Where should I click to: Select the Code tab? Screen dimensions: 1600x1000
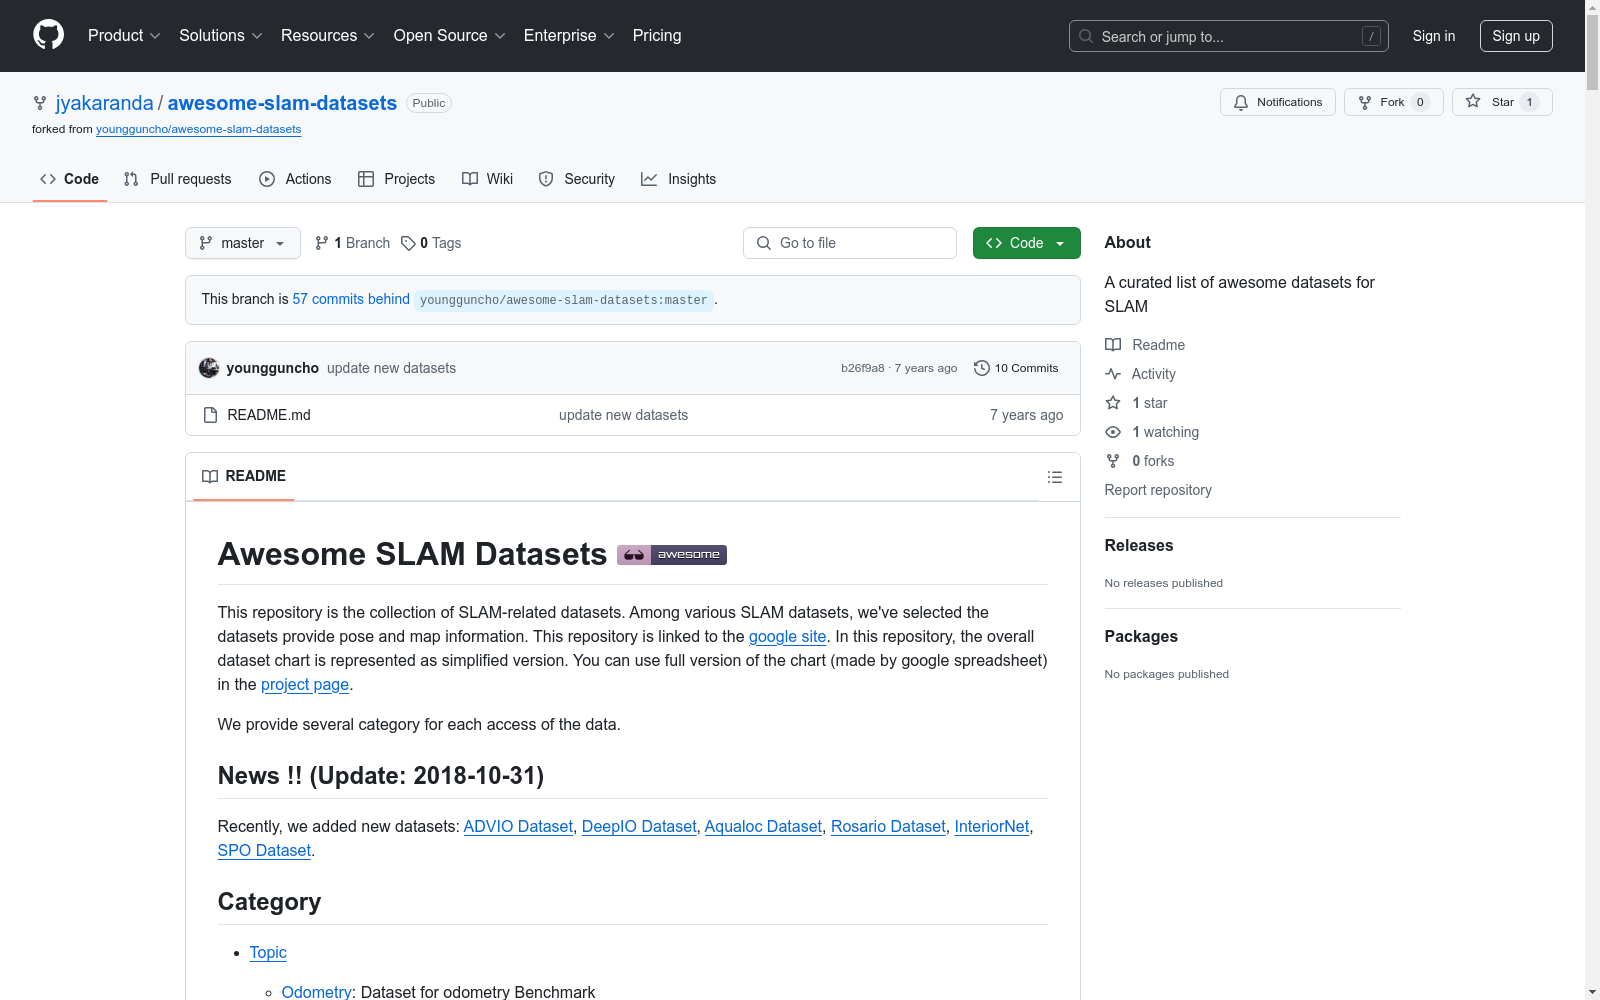pos(70,179)
